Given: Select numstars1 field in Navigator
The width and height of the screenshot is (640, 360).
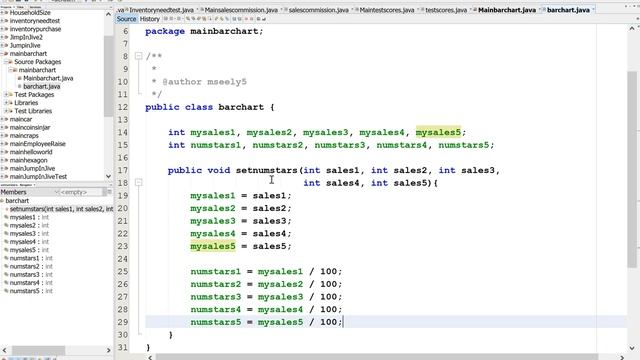Looking at the screenshot, I should (31, 258).
